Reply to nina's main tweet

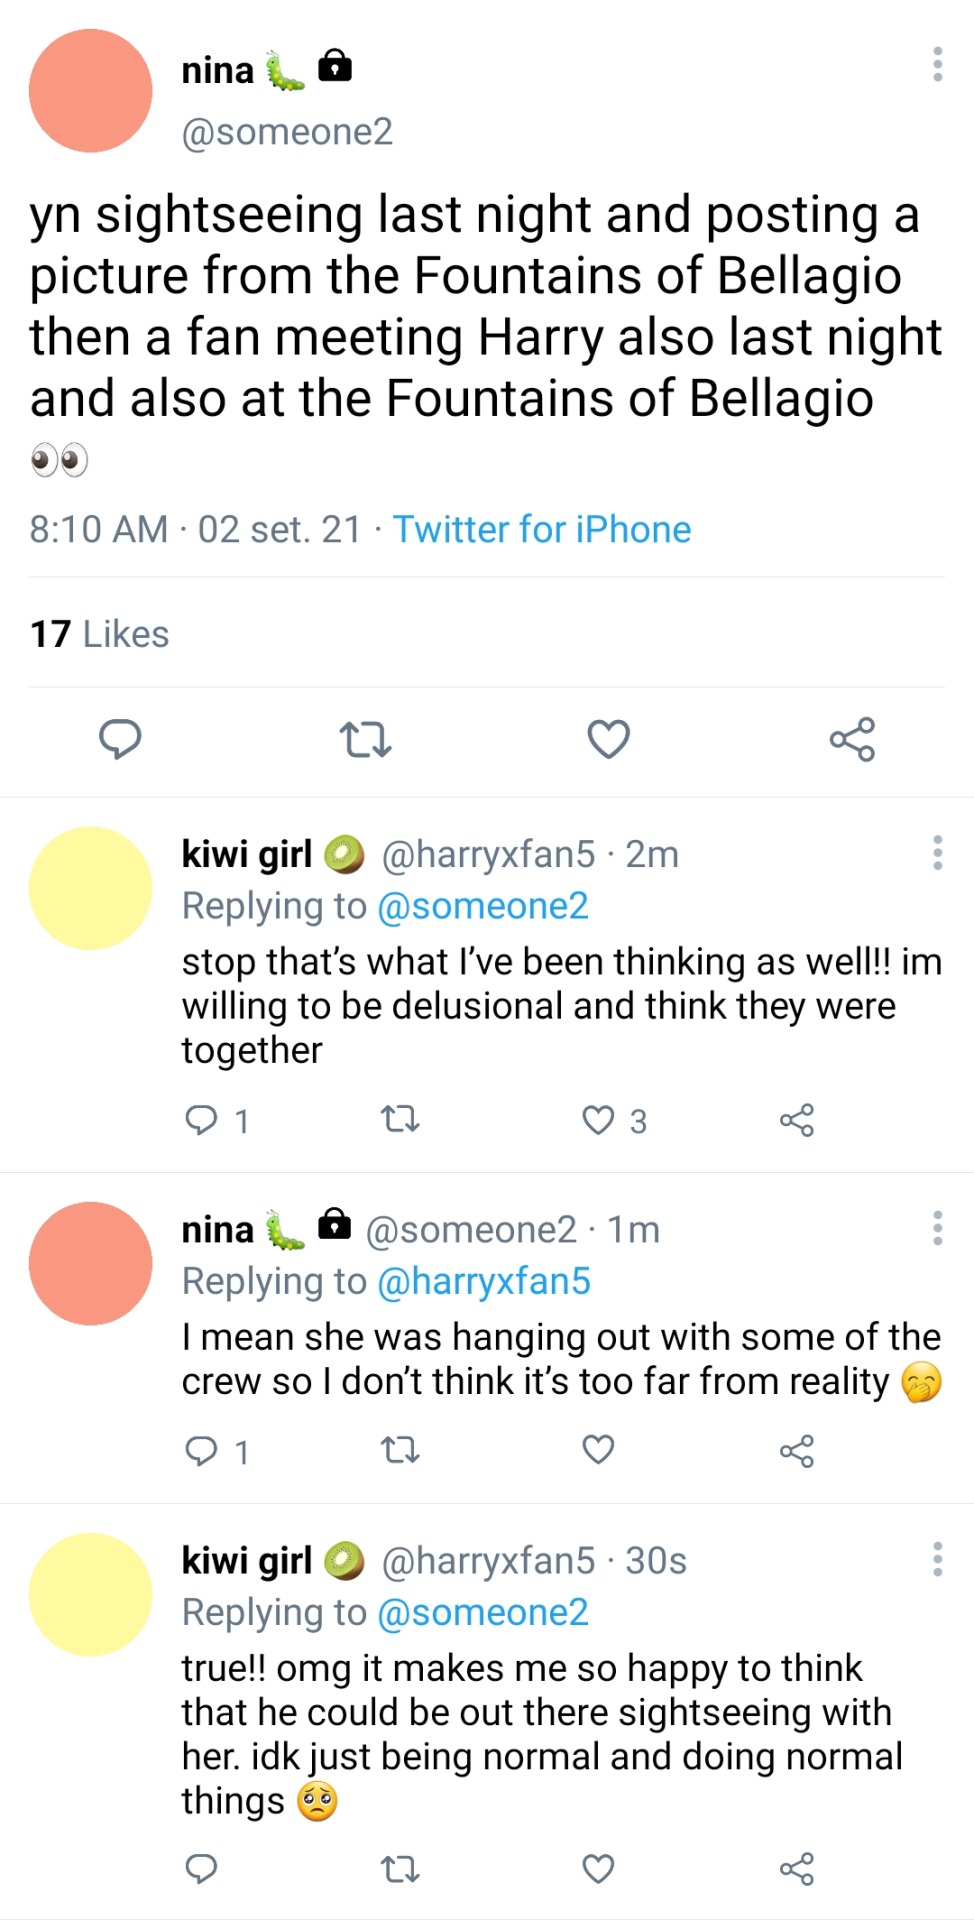[x=120, y=740]
